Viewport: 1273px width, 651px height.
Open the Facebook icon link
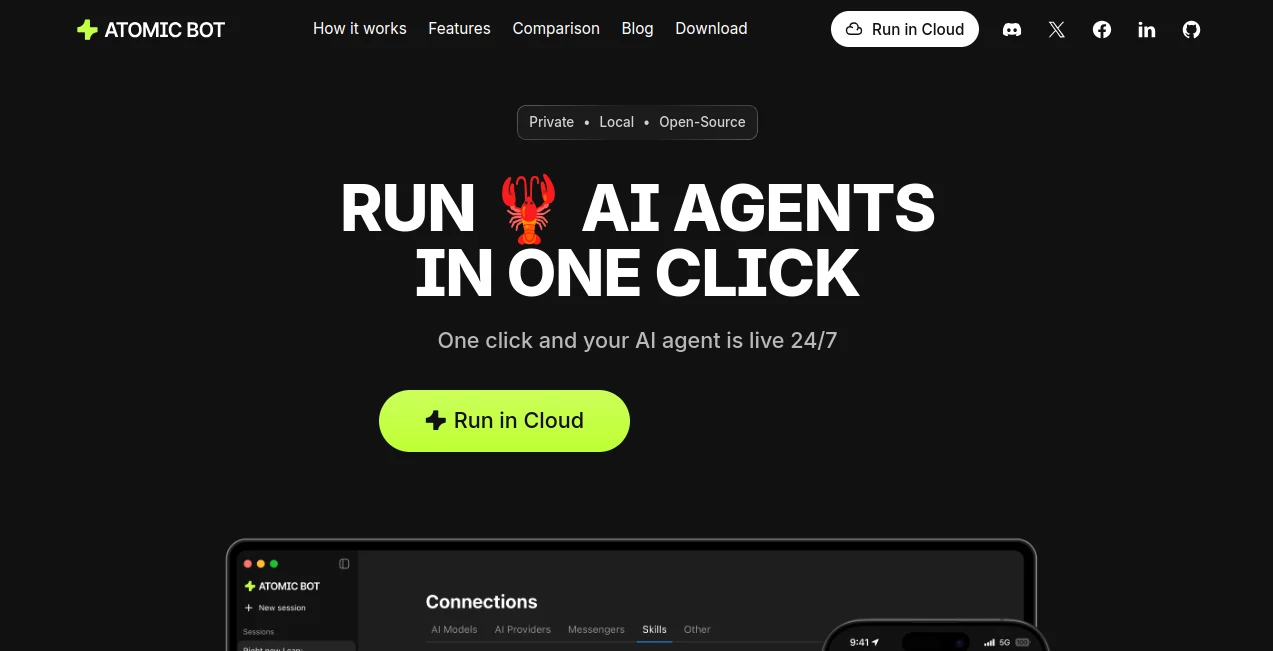point(1102,30)
